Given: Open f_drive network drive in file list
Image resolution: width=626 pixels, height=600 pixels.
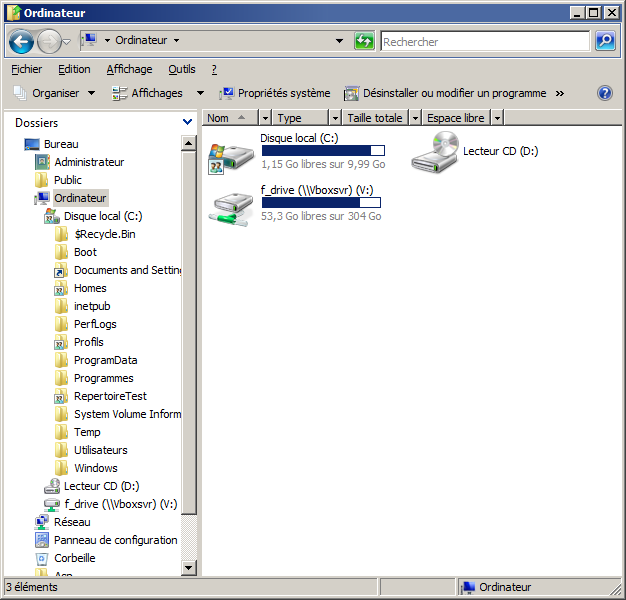Looking at the screenshot, I should 231,205.
